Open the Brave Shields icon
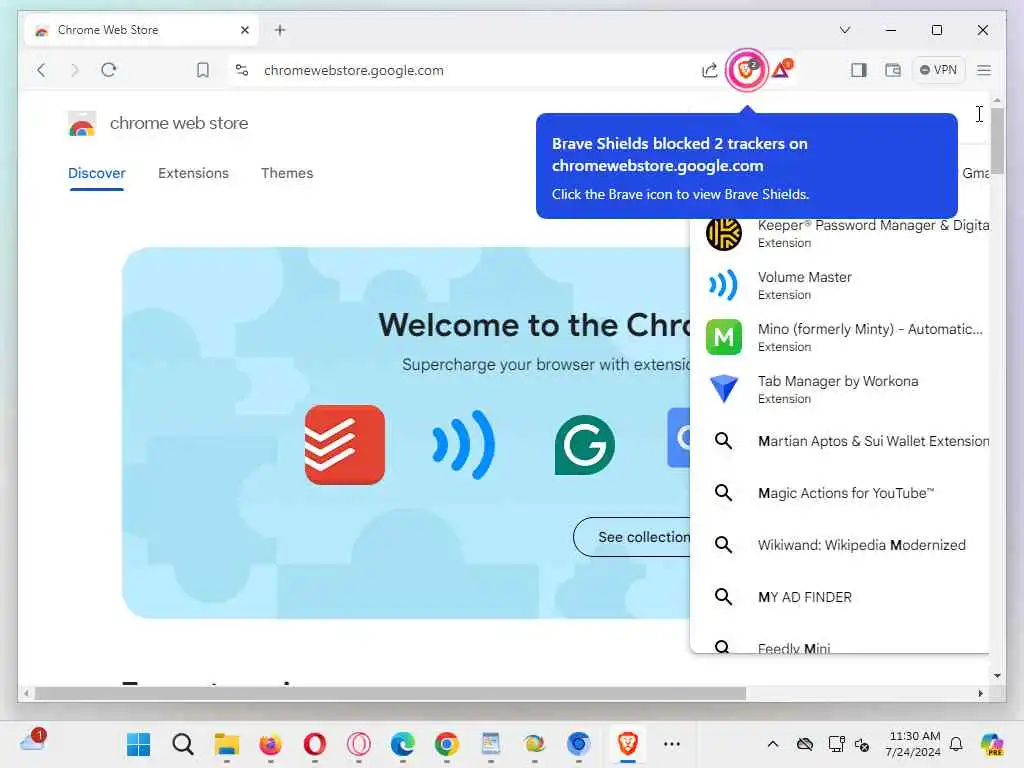Image resolution: width=1024 pixels, height=768 pixels. pos(746,69)
